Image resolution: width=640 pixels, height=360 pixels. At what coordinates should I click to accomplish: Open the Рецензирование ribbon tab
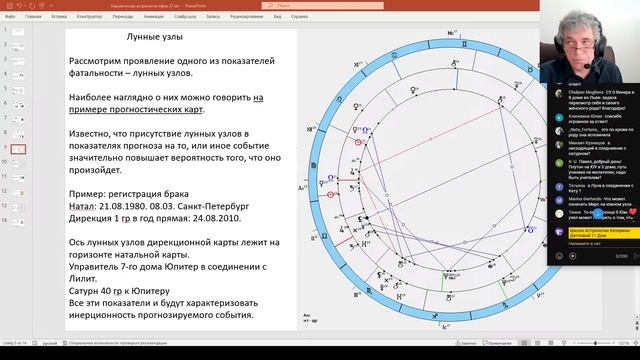click(246, 17)
